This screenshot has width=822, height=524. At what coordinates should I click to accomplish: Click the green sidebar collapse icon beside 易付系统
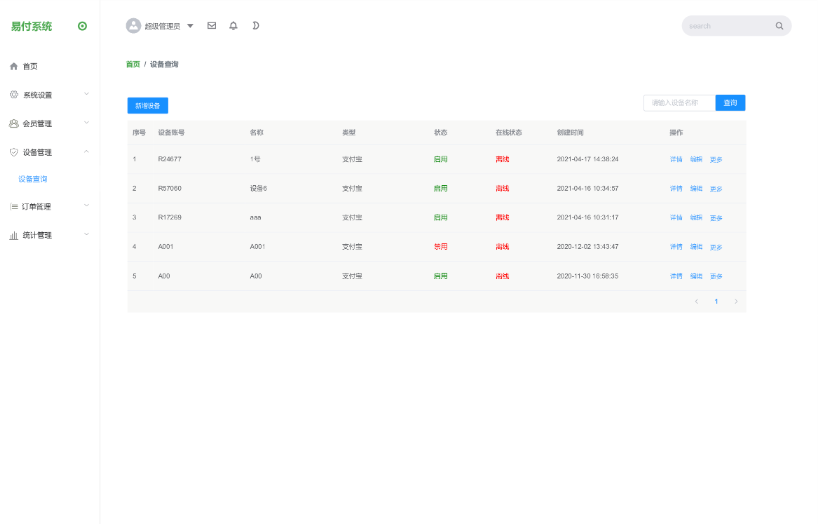tap(82, 26)
